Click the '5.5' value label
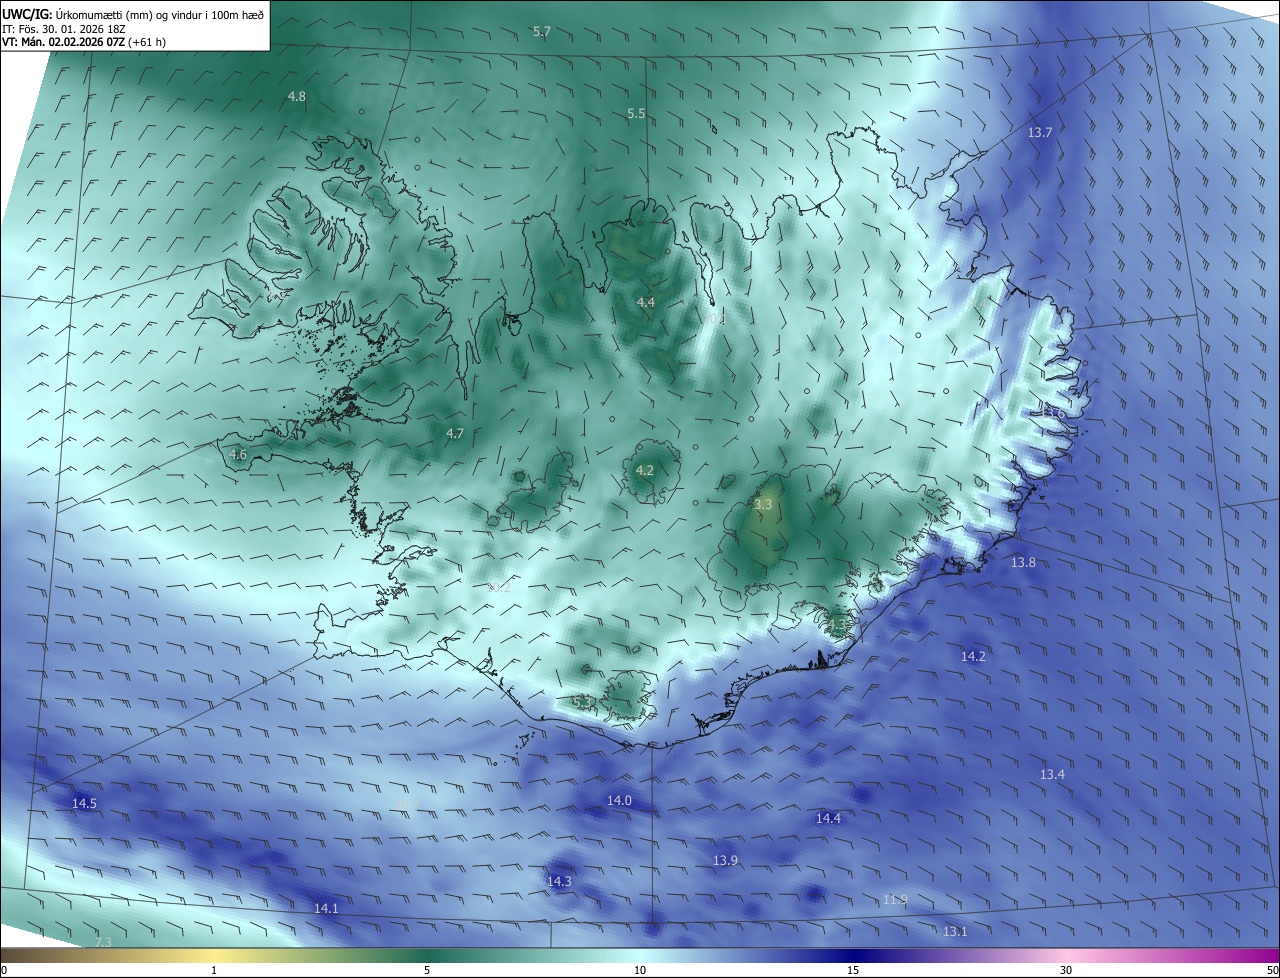The height and width of the screenshot is (978, 1280). pos(636,114)
